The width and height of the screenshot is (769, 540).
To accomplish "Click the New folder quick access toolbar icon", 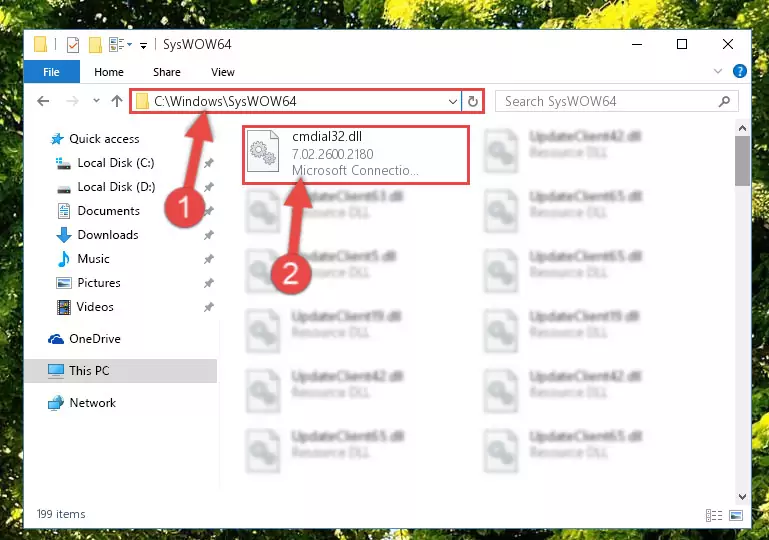I will point(95,45).
